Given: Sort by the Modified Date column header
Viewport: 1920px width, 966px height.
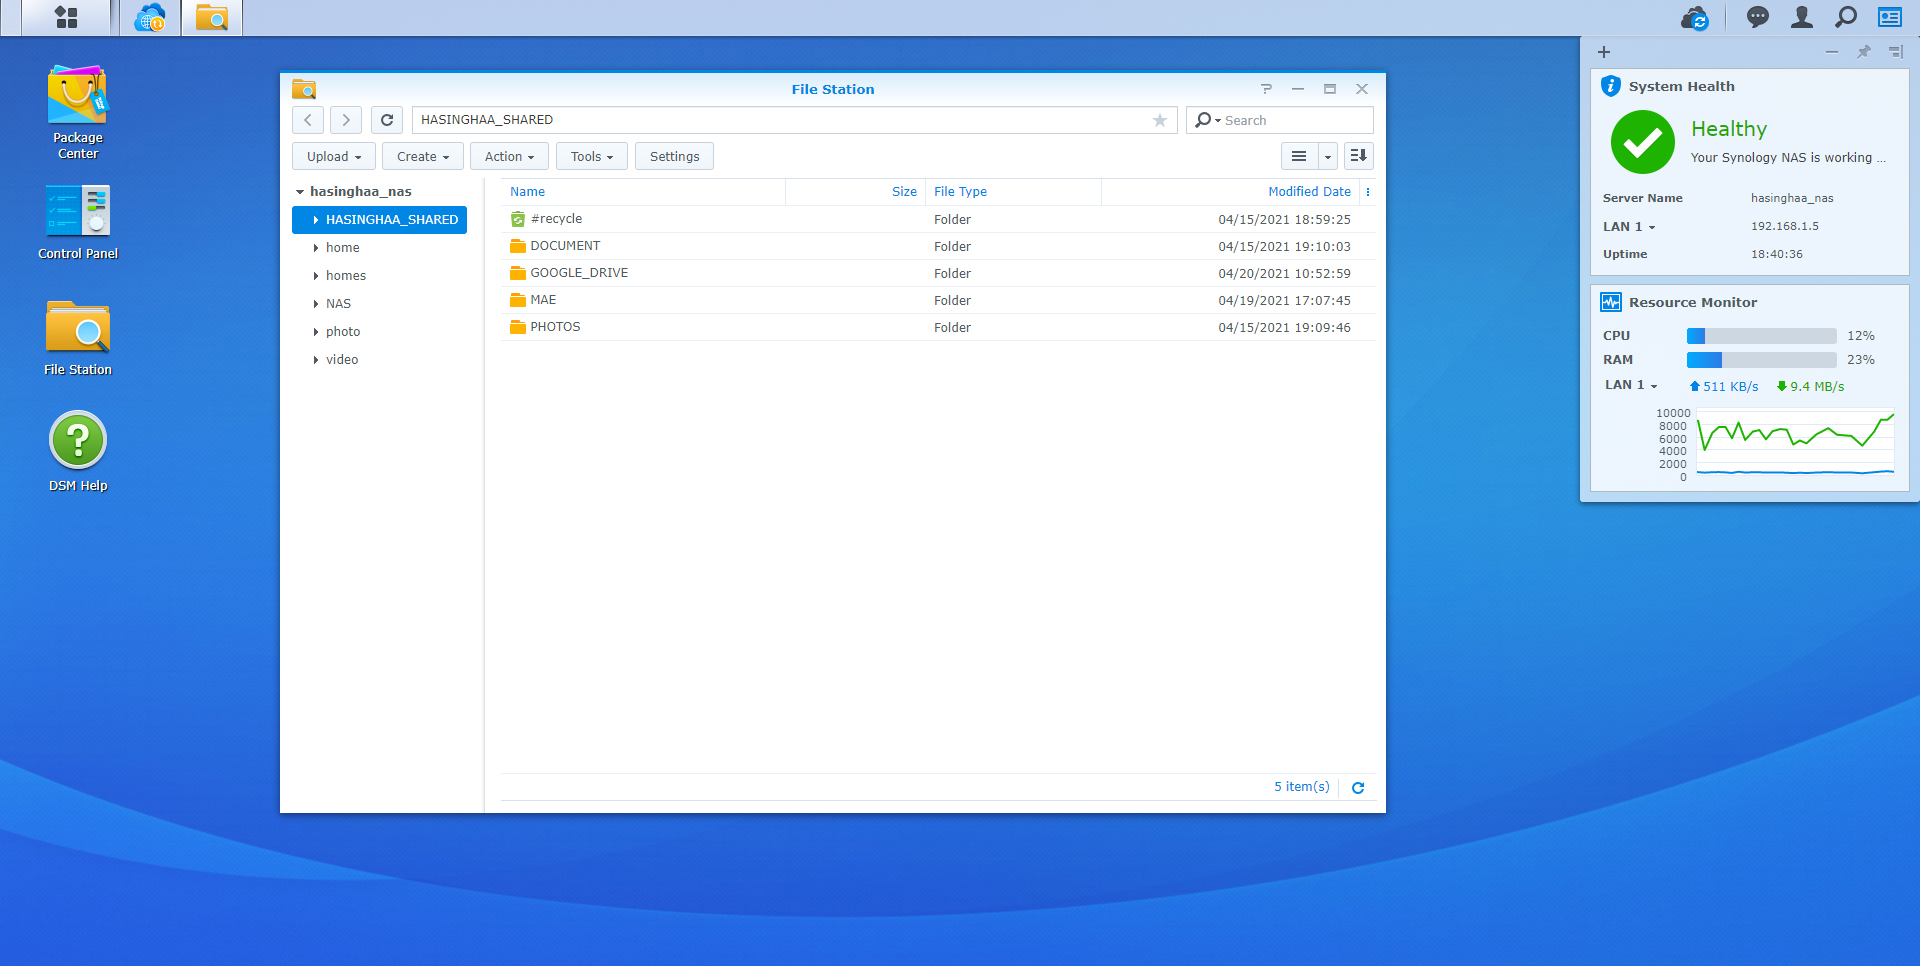Looking at the screenshot, I should pyautogui.click(x=1230, y=192).
